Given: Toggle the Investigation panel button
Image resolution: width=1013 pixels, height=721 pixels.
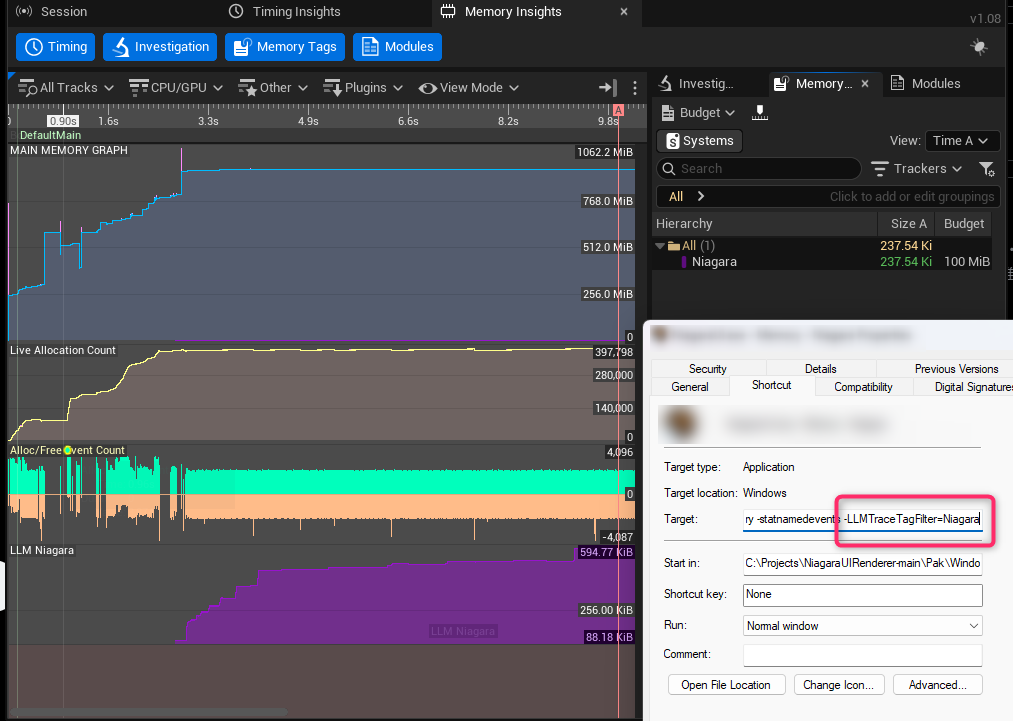Looking at the screenshot, I should click(x=160, y=47).
